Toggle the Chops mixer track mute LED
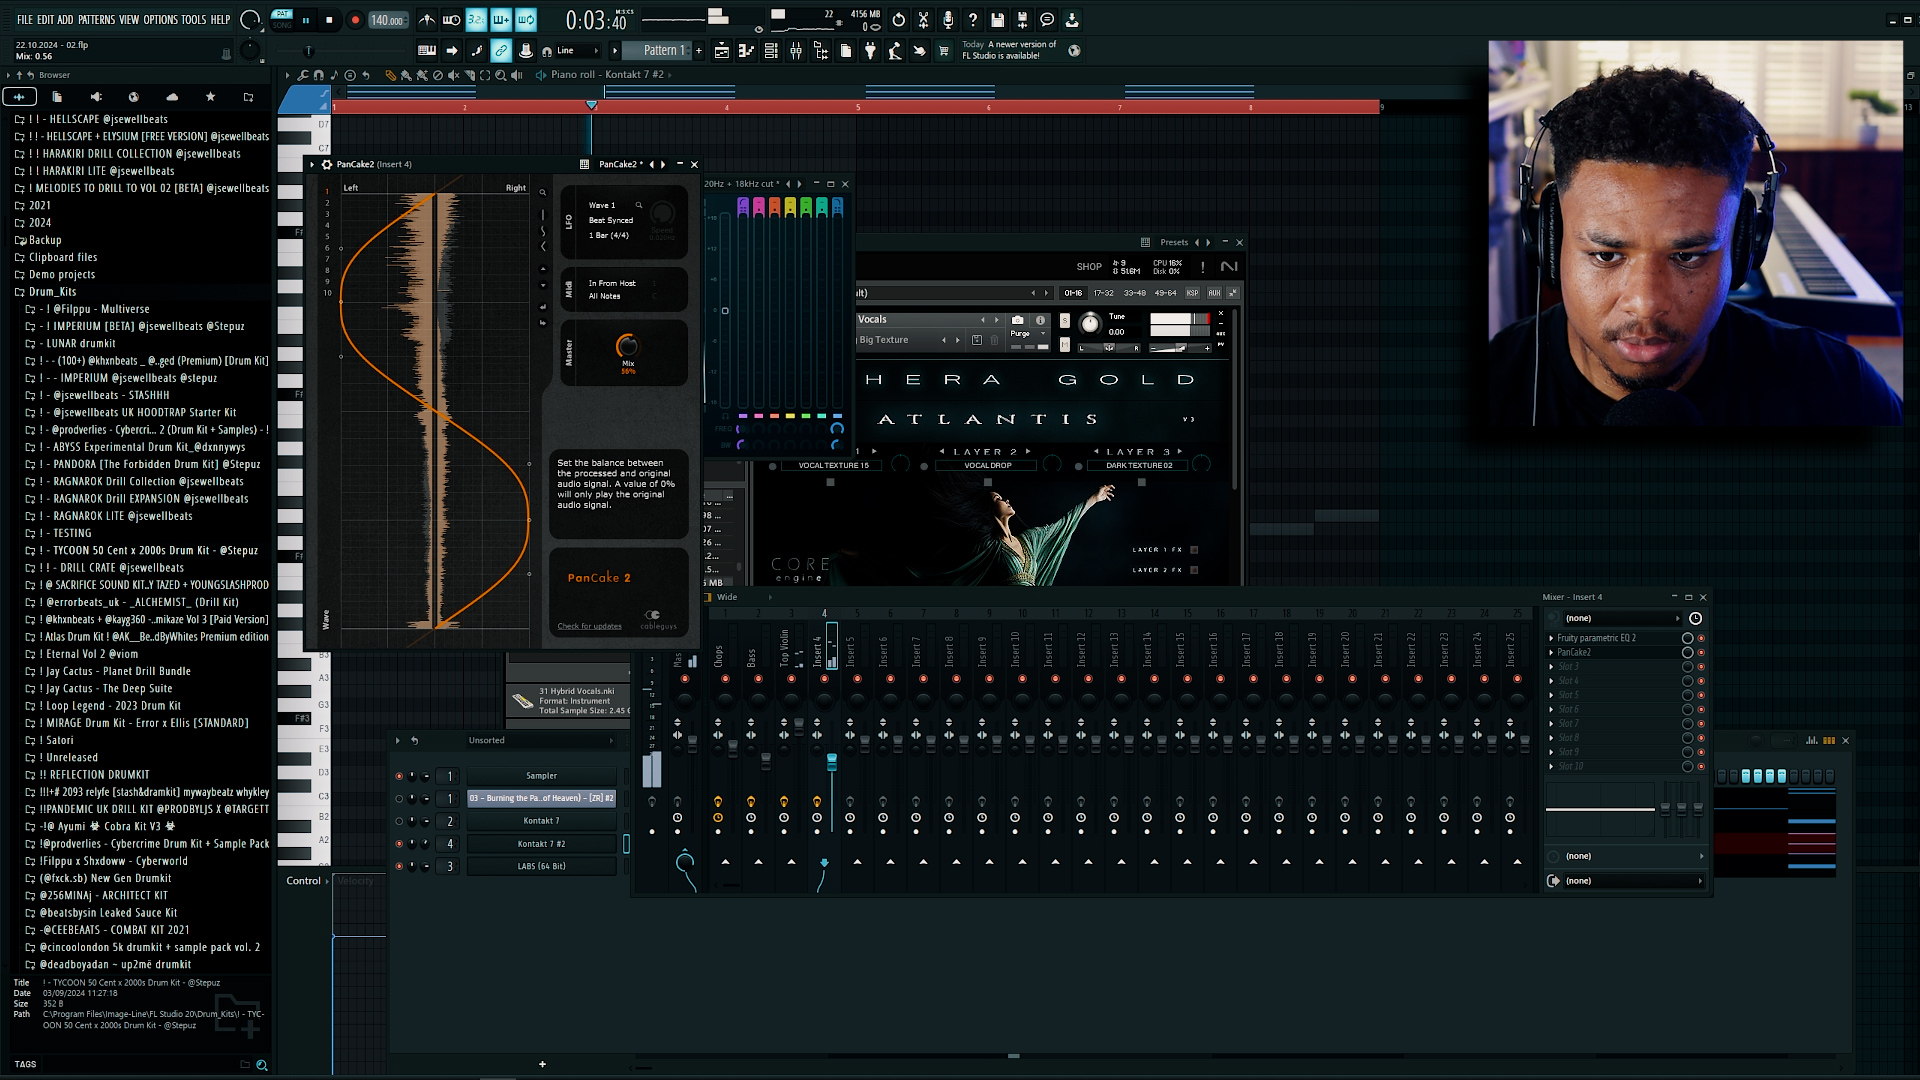Viewport: 1920px width, 1080px height. click(725, 679)
